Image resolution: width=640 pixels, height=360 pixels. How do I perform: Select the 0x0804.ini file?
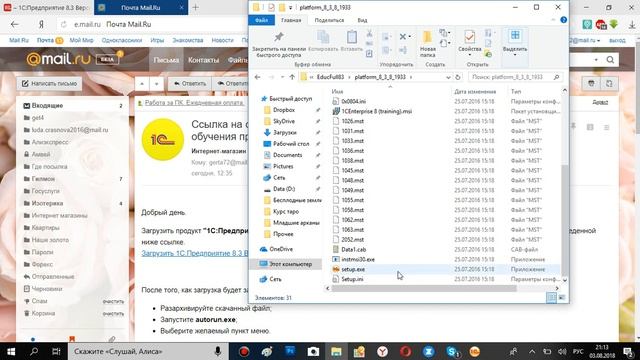(353, 101)
